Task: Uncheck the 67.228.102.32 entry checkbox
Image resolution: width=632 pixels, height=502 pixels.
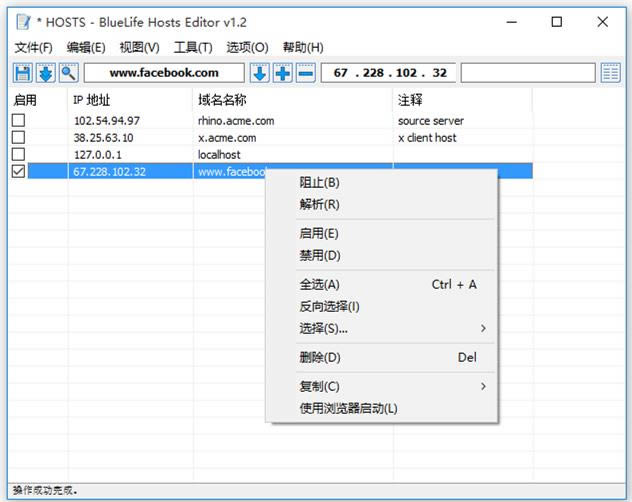Action: 19,171
